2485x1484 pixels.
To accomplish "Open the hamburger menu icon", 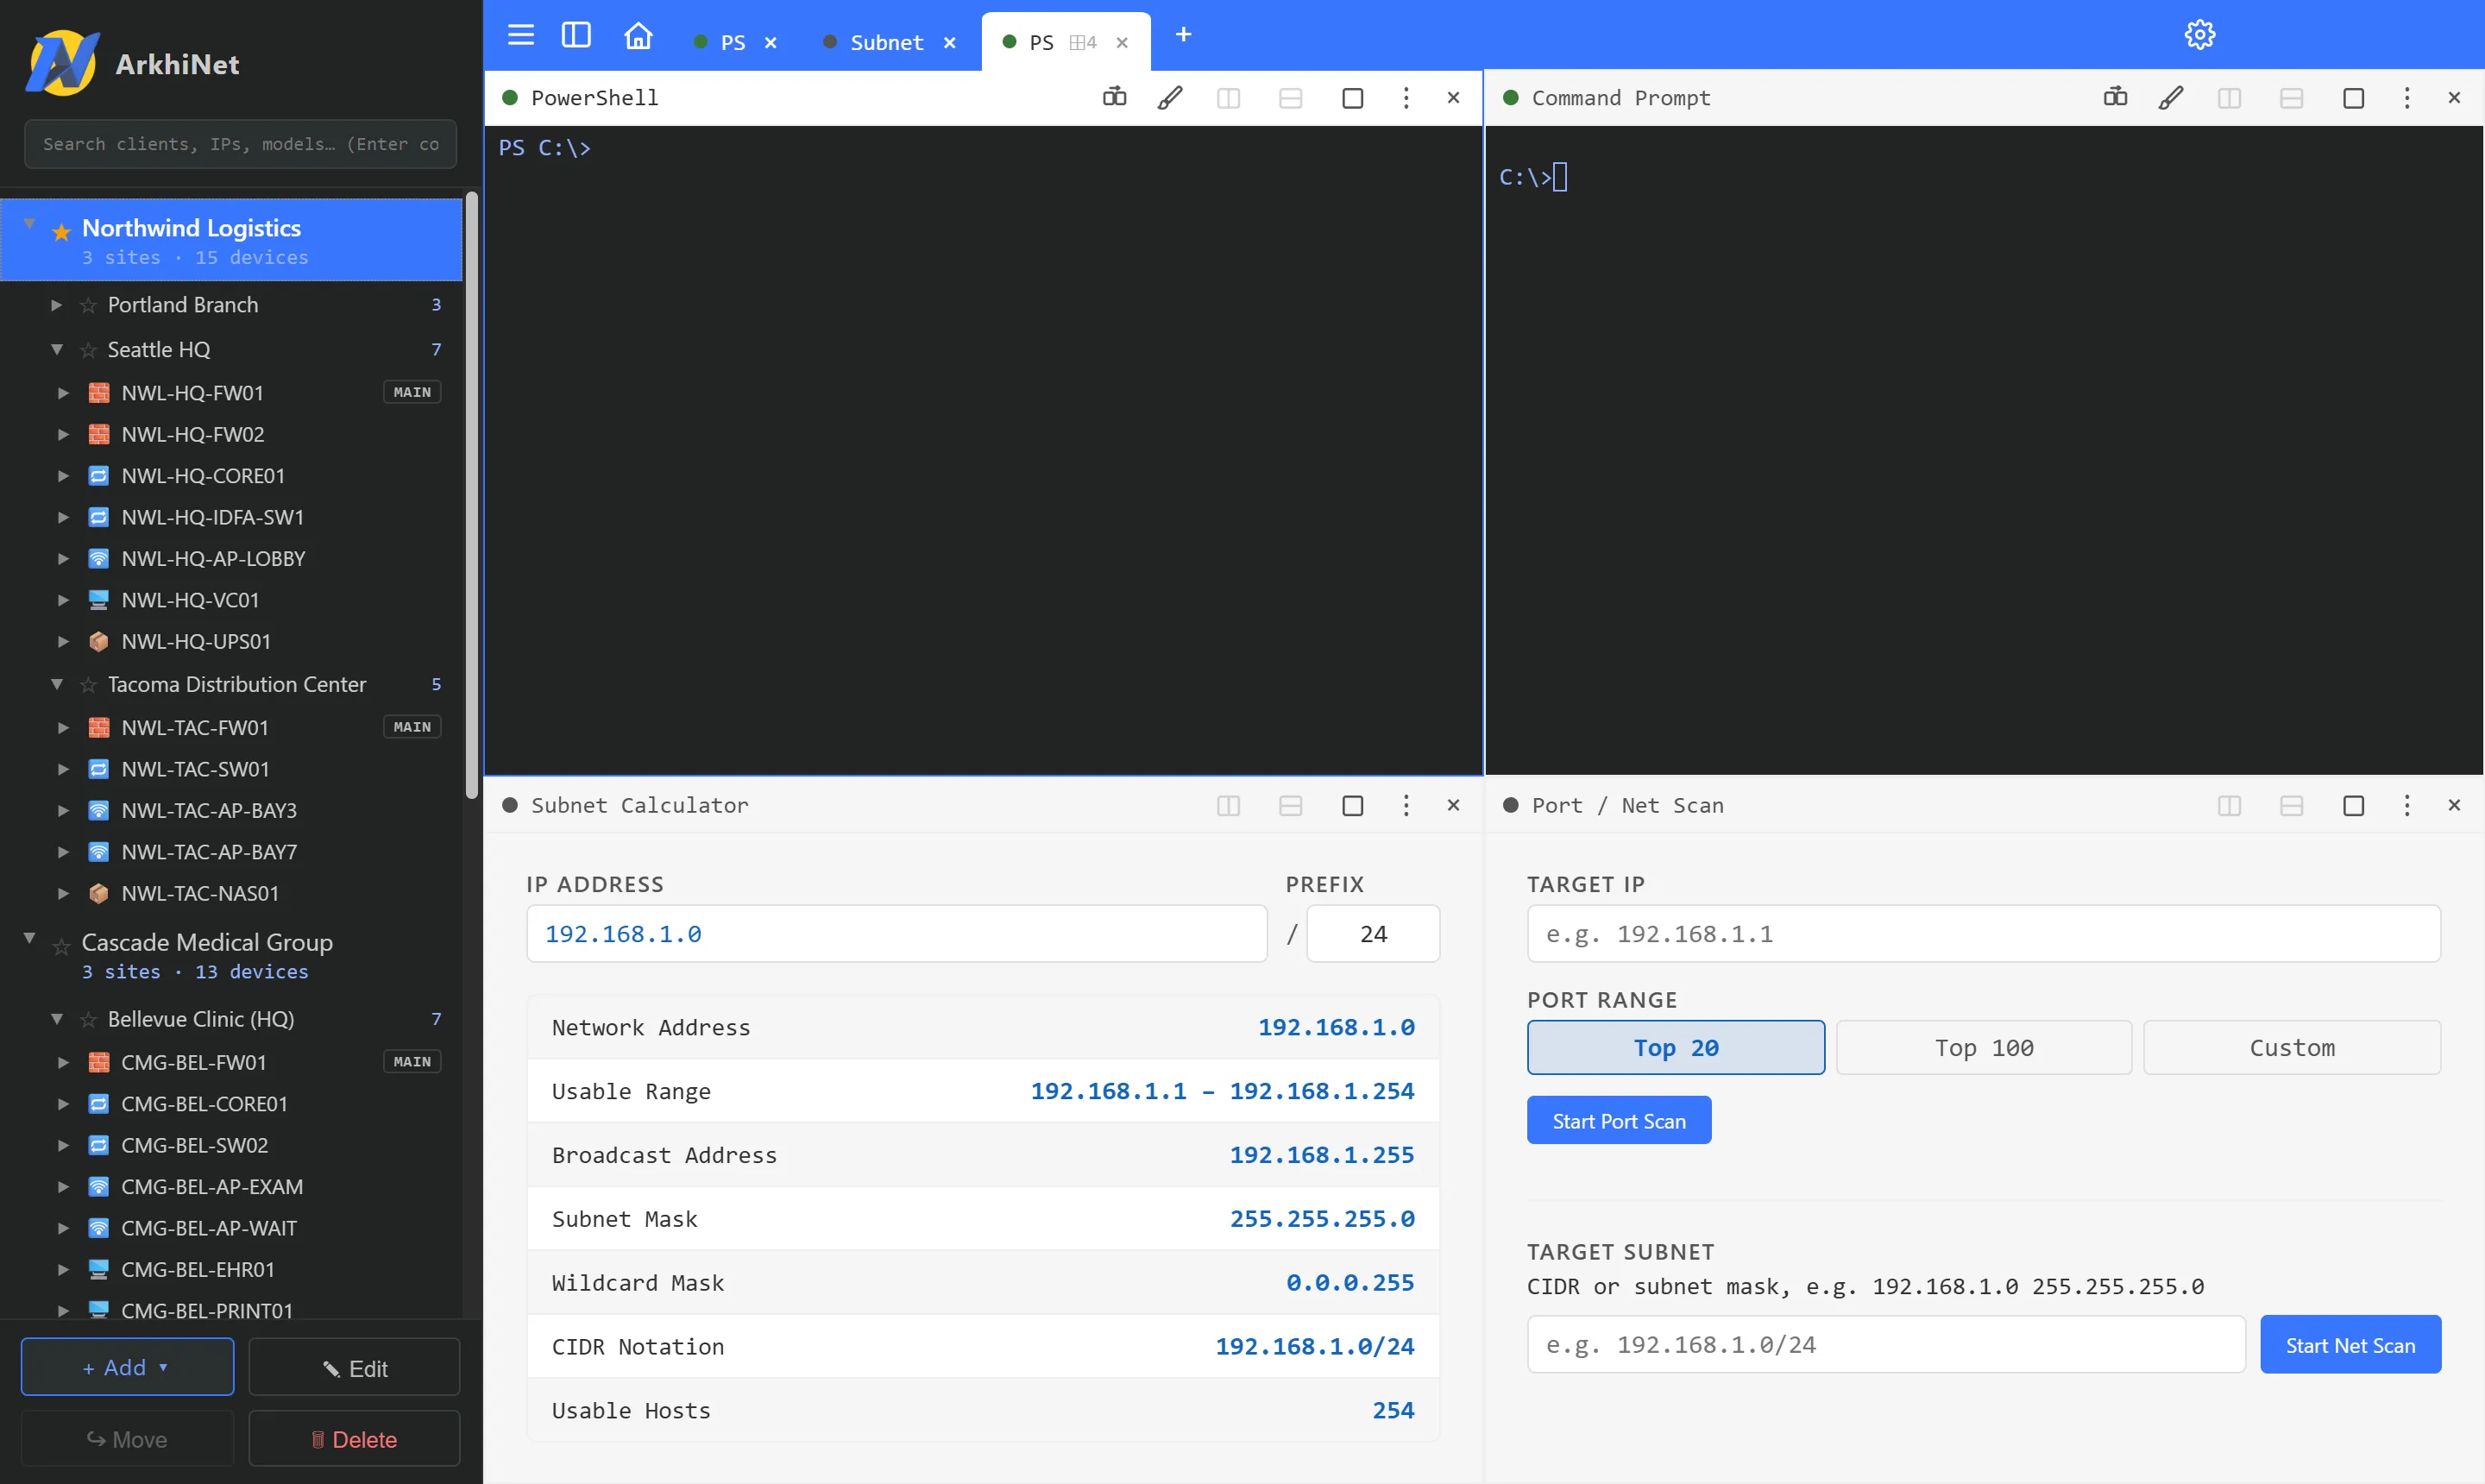I will [x=520, y=35].
